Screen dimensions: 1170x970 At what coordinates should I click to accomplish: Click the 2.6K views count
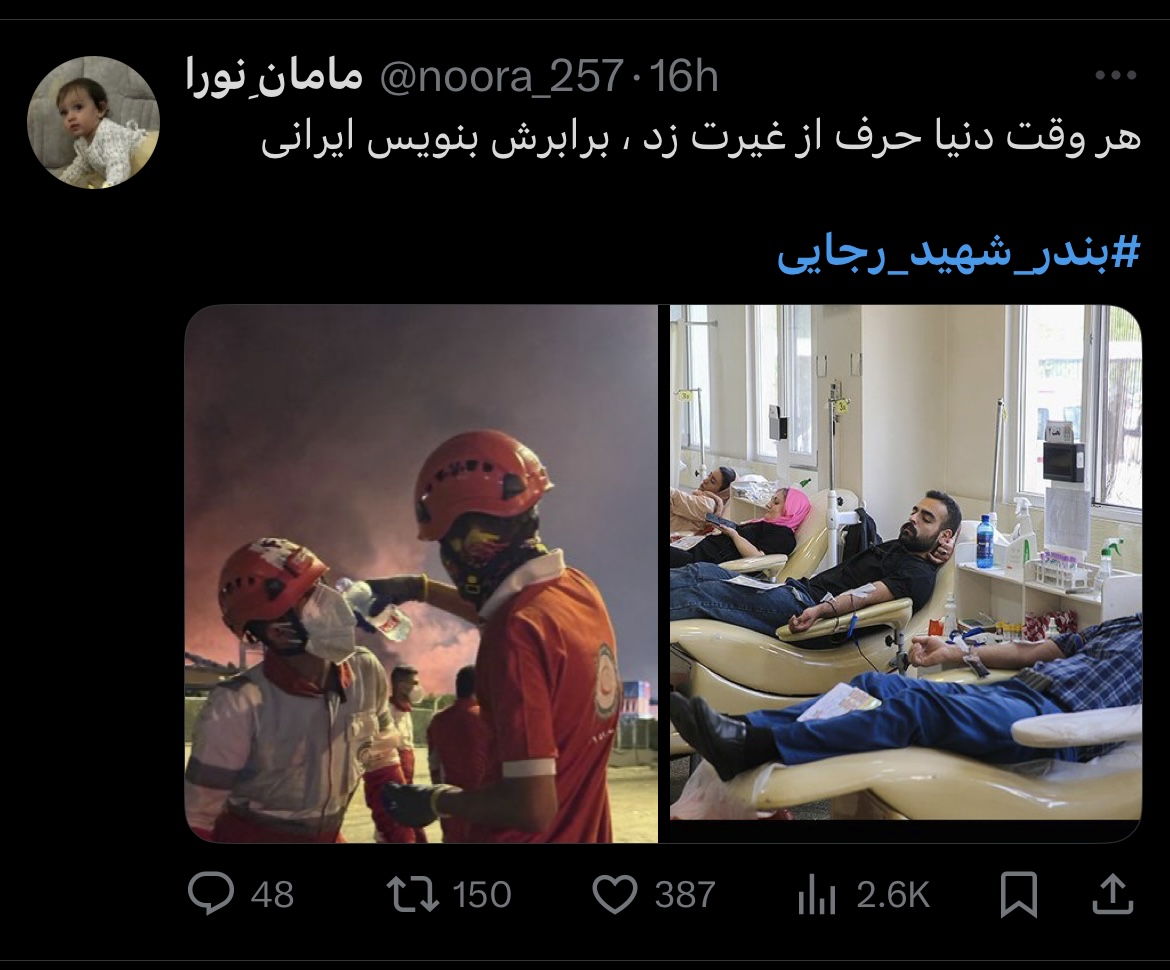[892, 895]
